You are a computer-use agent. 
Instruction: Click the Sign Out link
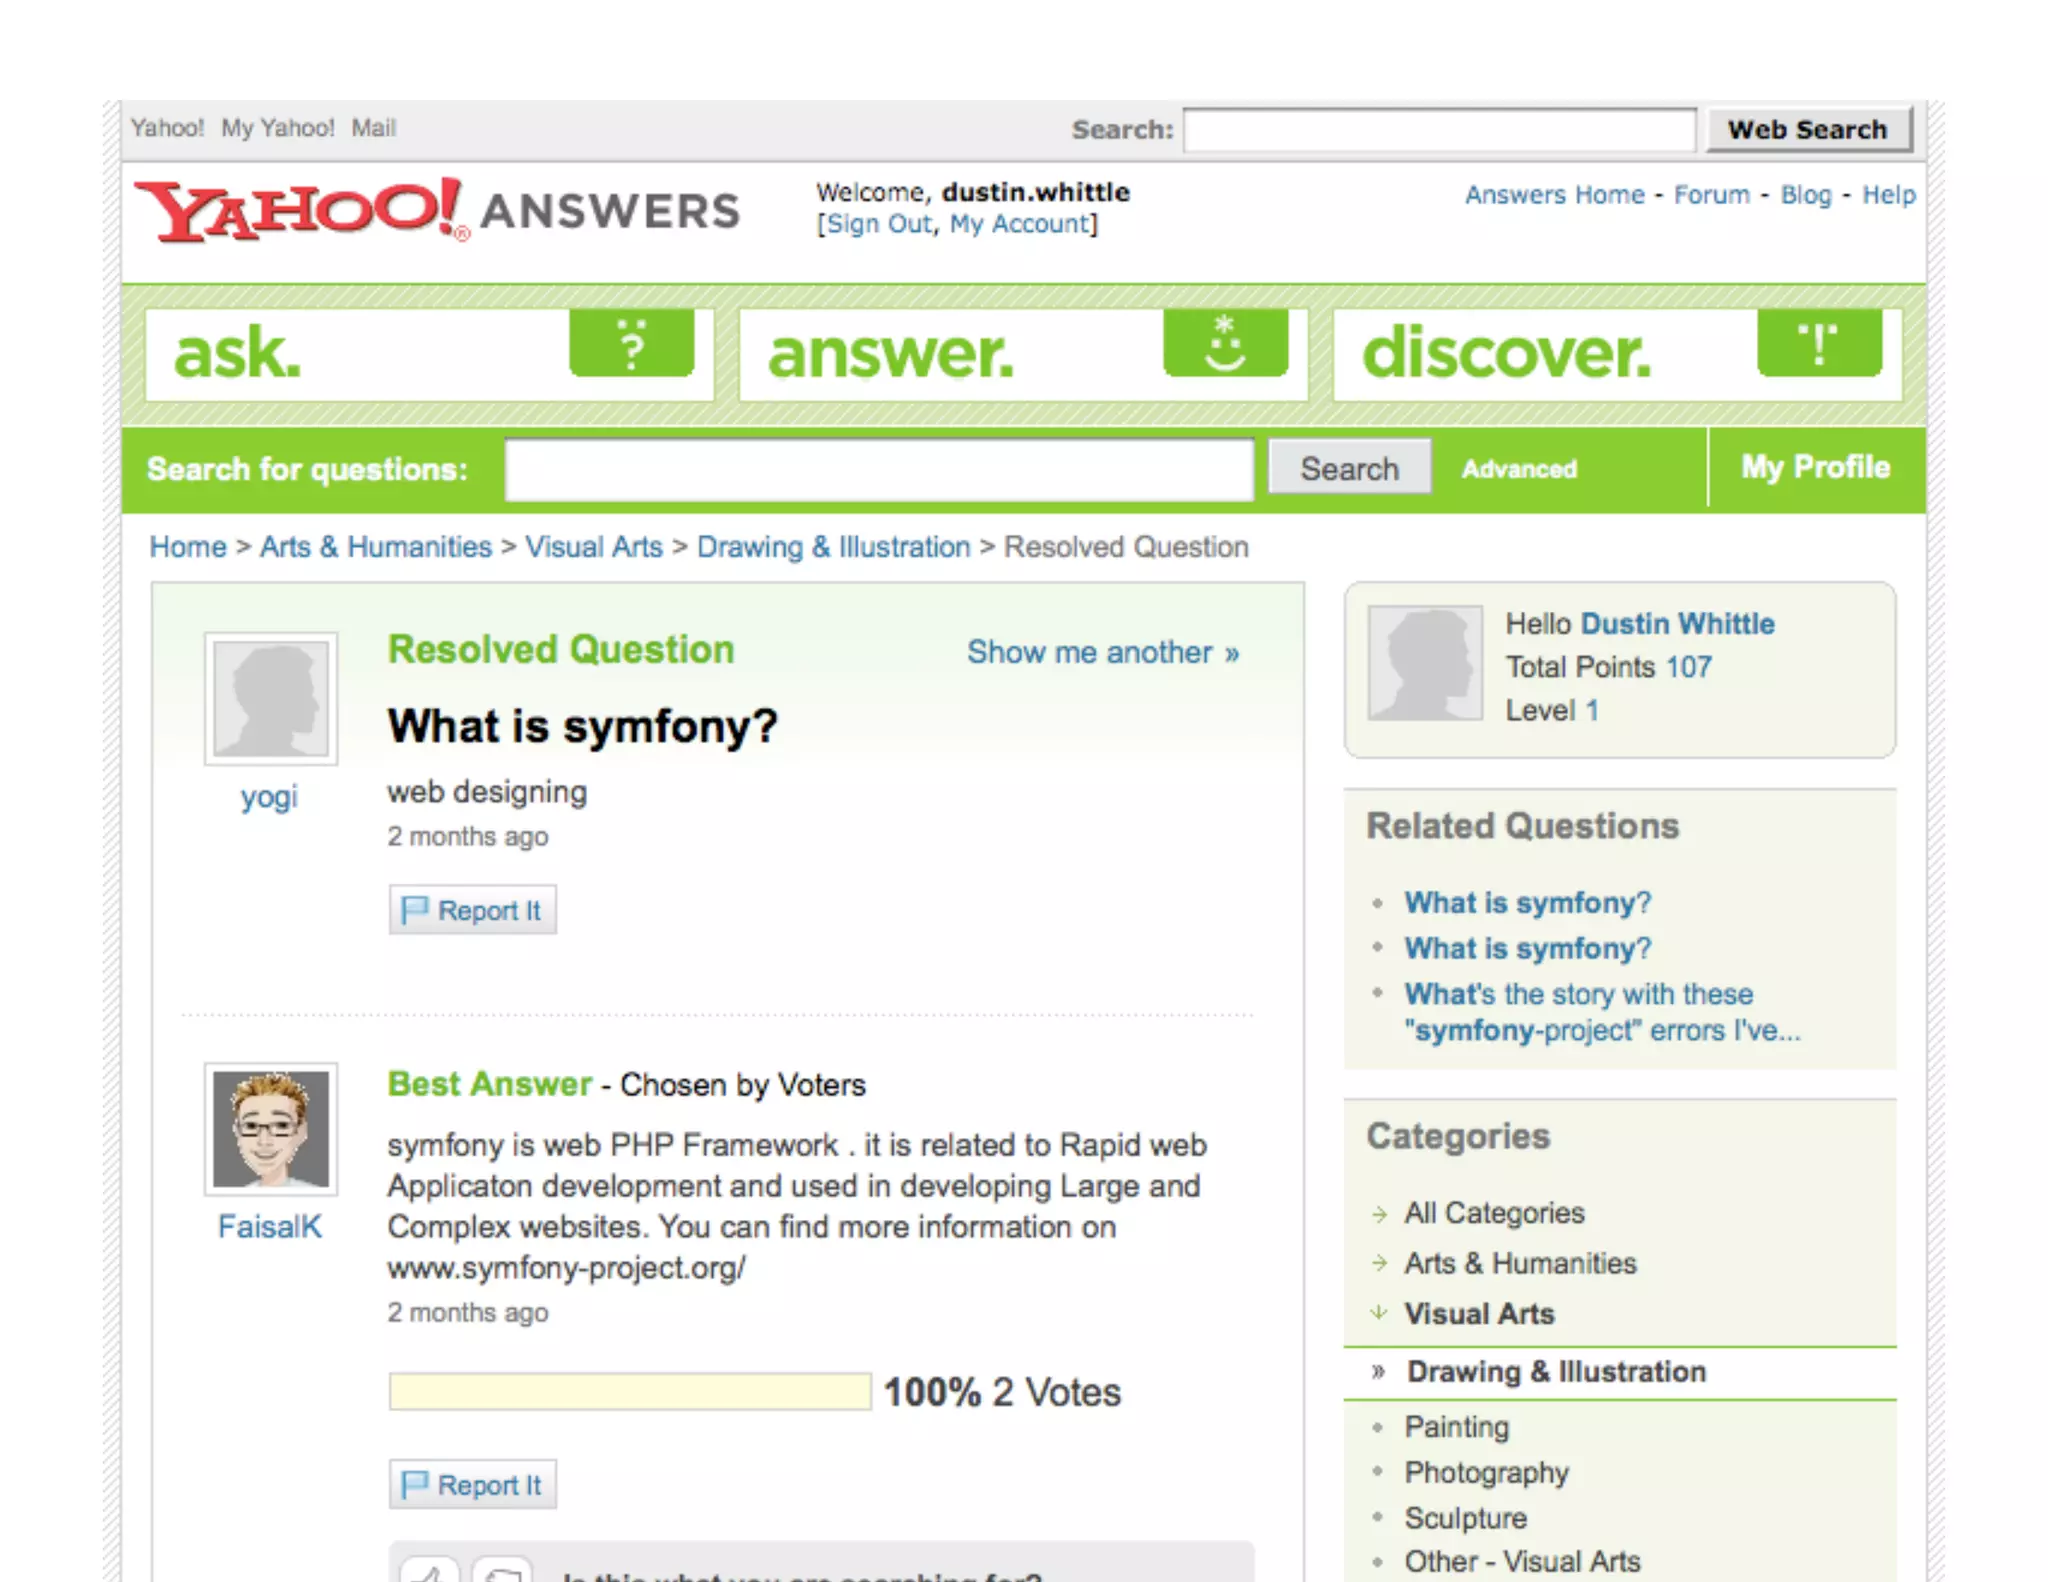[x=879, y=224]
